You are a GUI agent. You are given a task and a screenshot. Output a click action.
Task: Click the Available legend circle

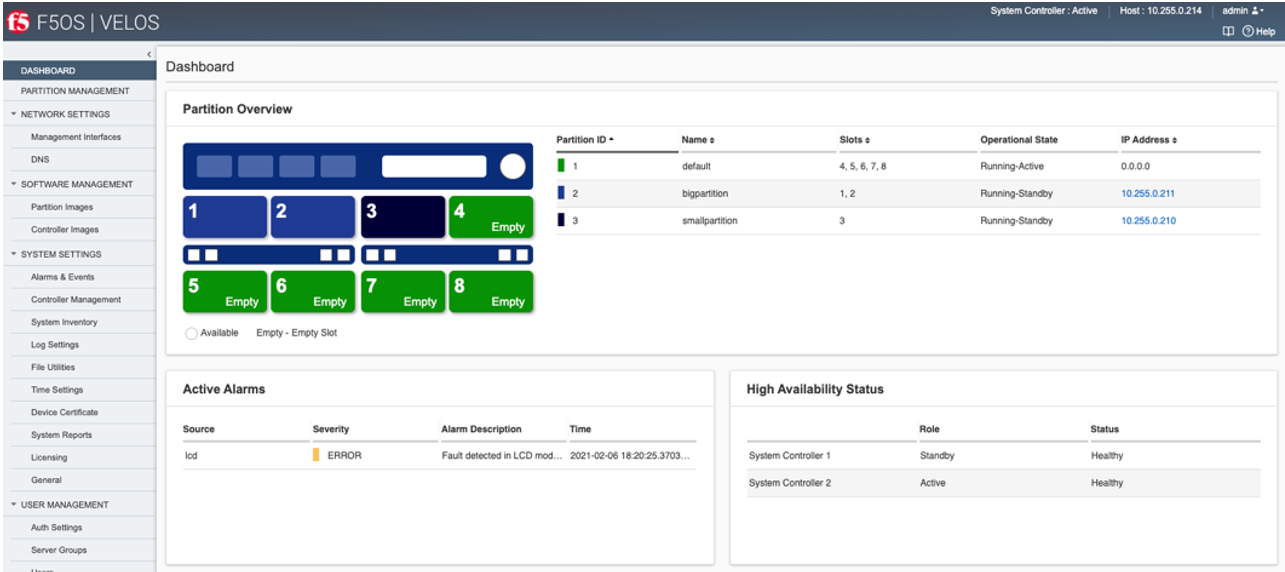(191, 333)
